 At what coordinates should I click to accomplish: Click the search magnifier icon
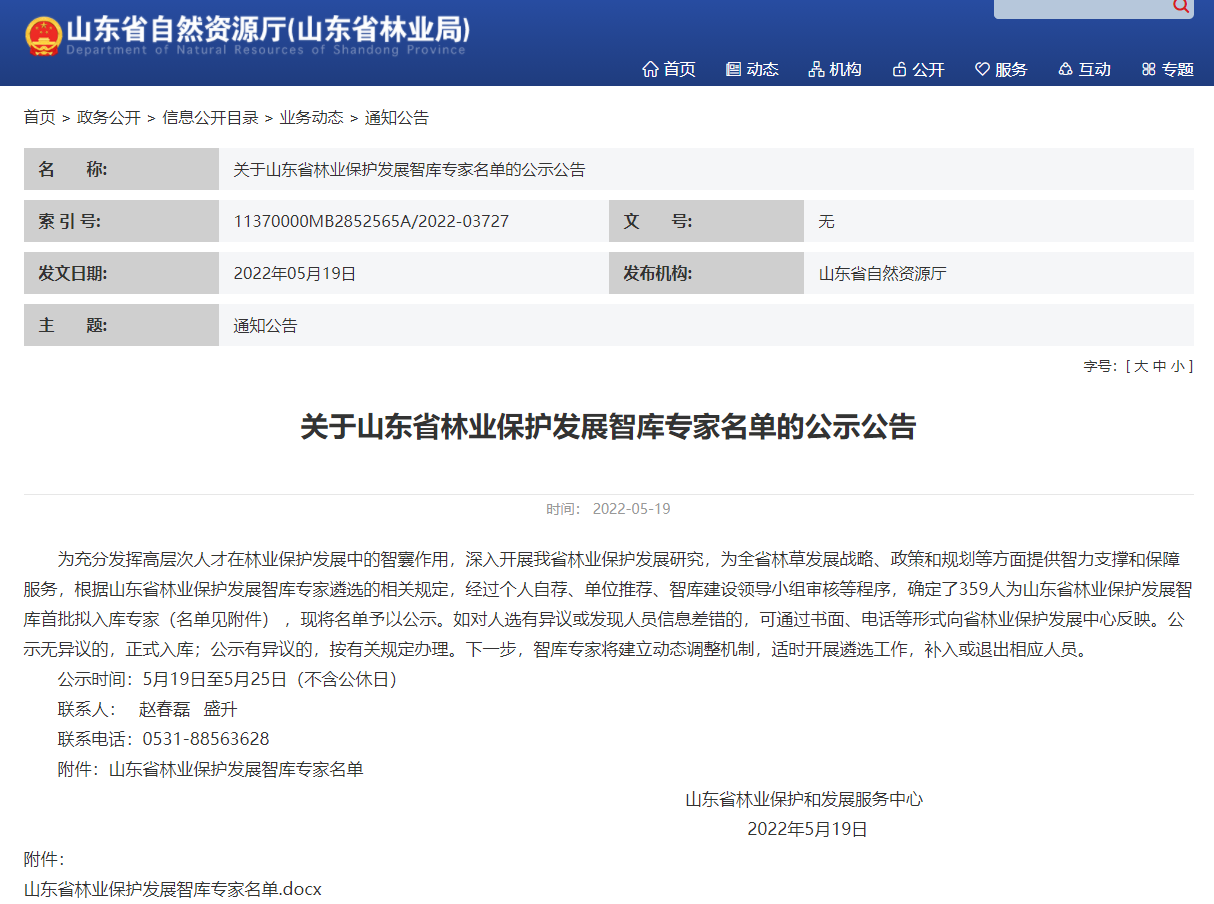click(x=1181, y=6)
